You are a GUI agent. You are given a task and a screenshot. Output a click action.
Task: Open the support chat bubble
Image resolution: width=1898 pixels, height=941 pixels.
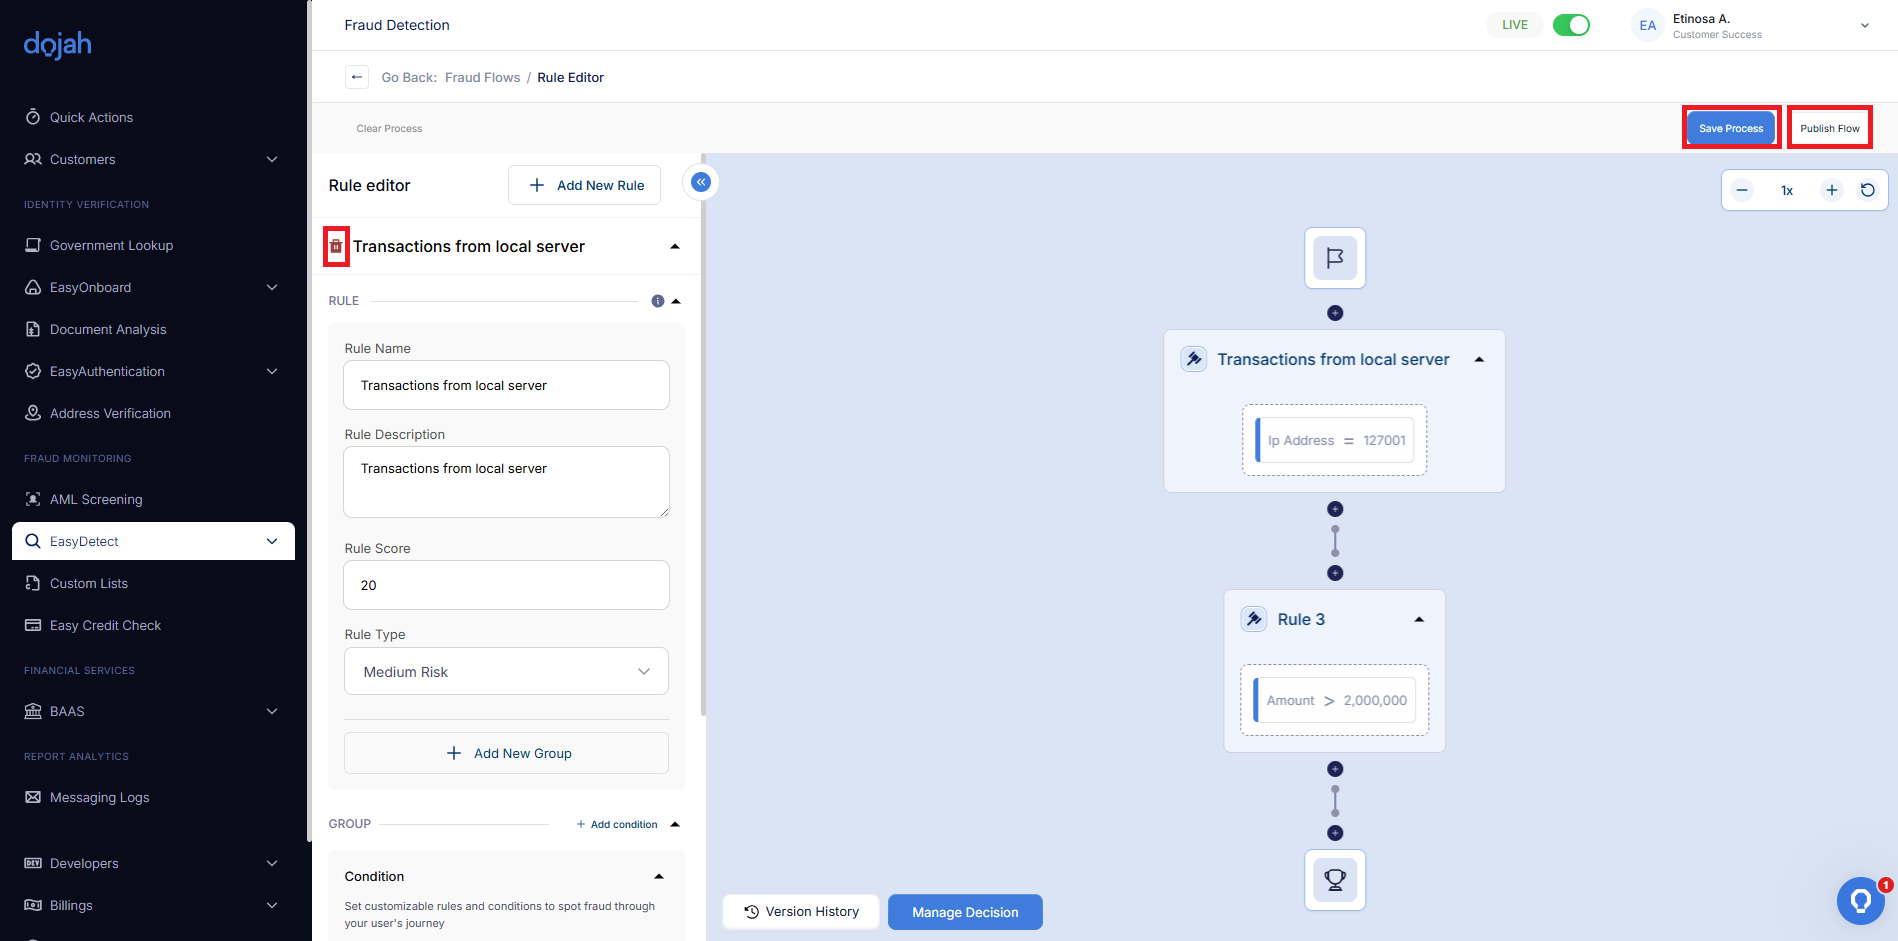coord(1861,901)
